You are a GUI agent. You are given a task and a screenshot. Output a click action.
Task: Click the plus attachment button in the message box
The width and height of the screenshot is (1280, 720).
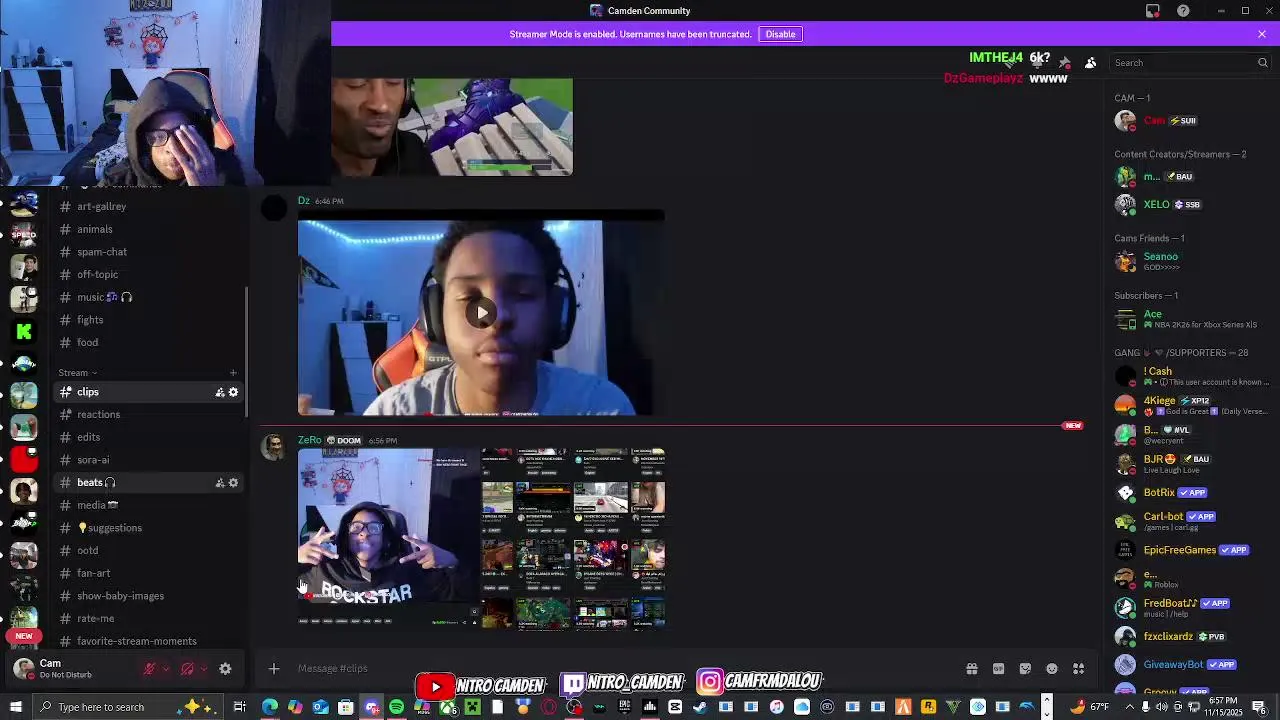(274, 668)
